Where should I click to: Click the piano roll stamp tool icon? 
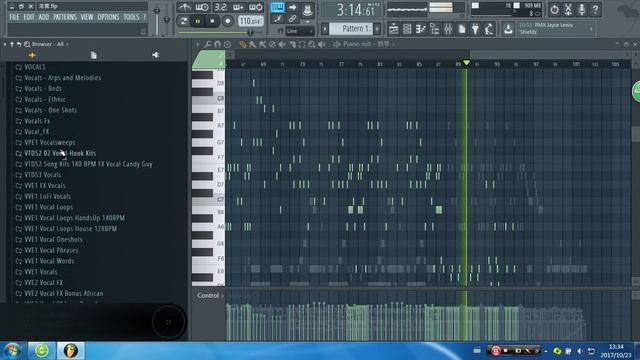(x=227, y=44)
